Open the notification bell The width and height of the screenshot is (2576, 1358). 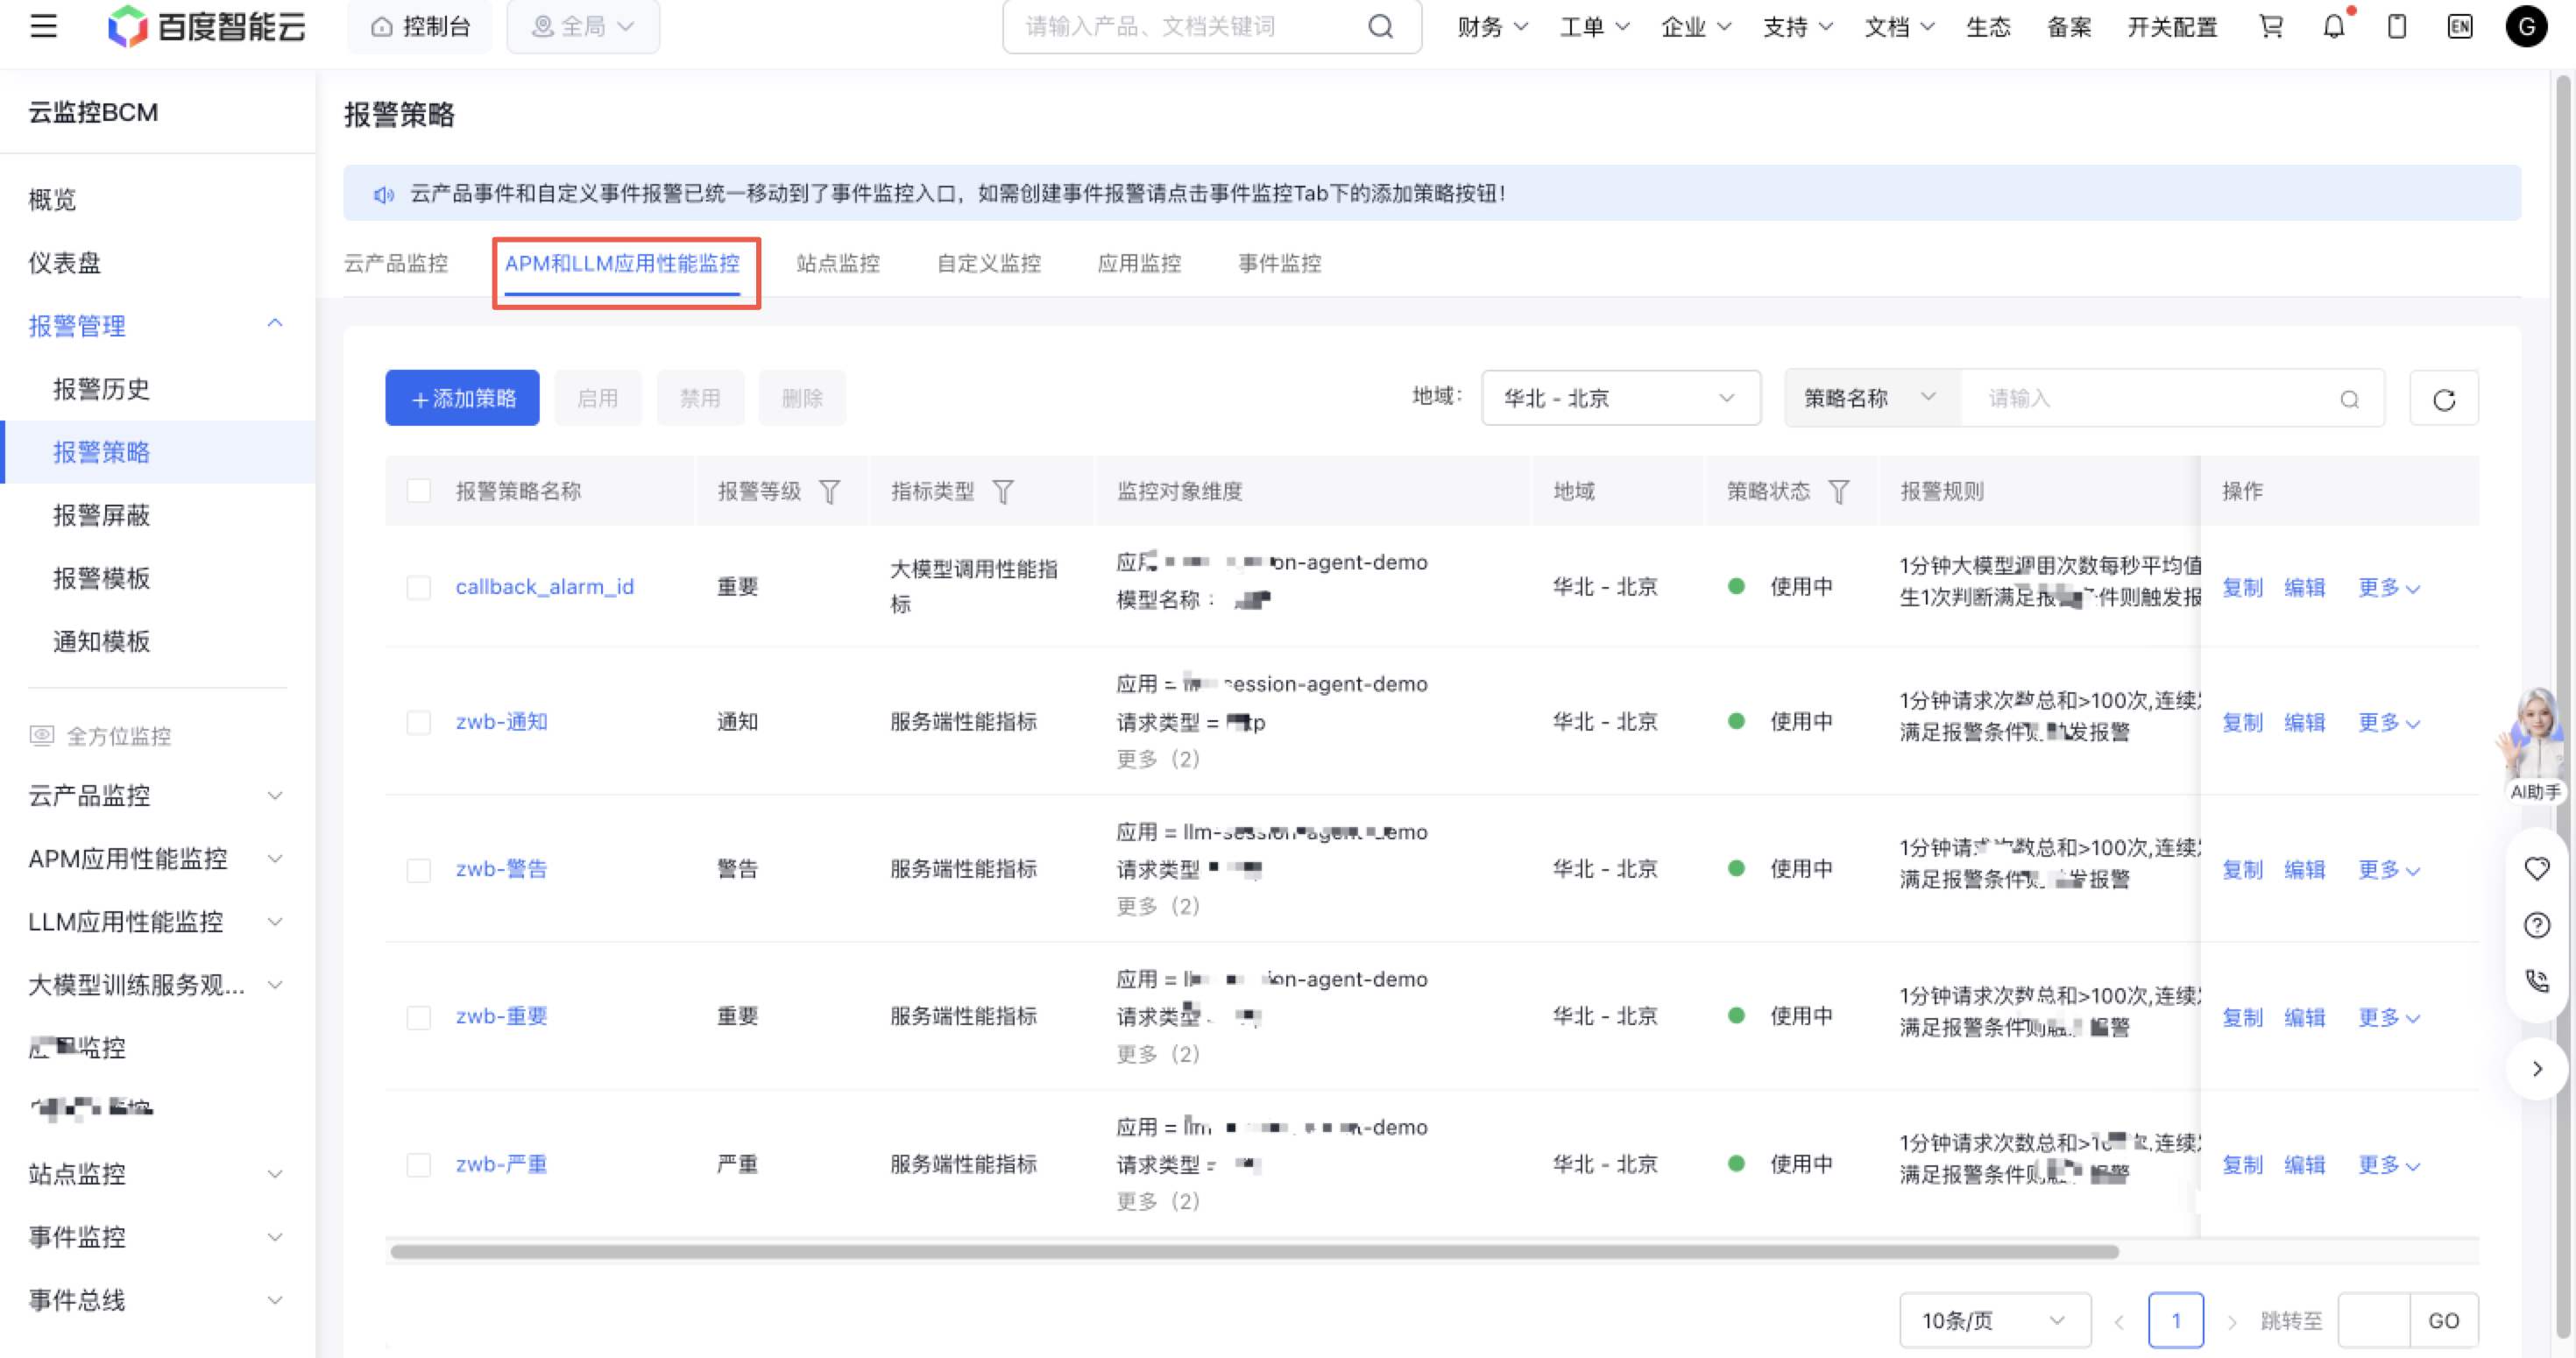(2333, 26)
